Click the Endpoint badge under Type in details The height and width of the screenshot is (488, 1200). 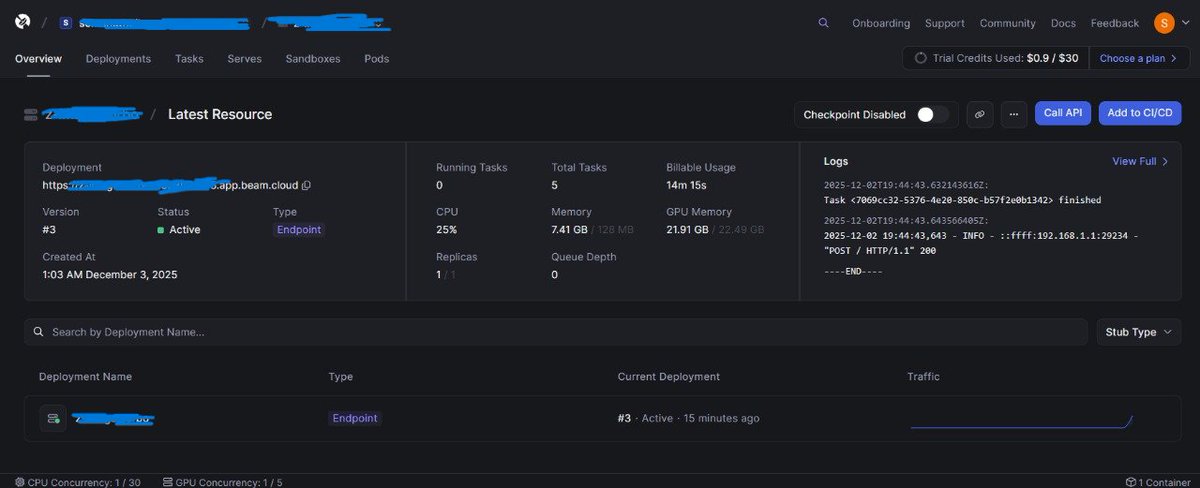pyautogui.click(x=299, y=230)
